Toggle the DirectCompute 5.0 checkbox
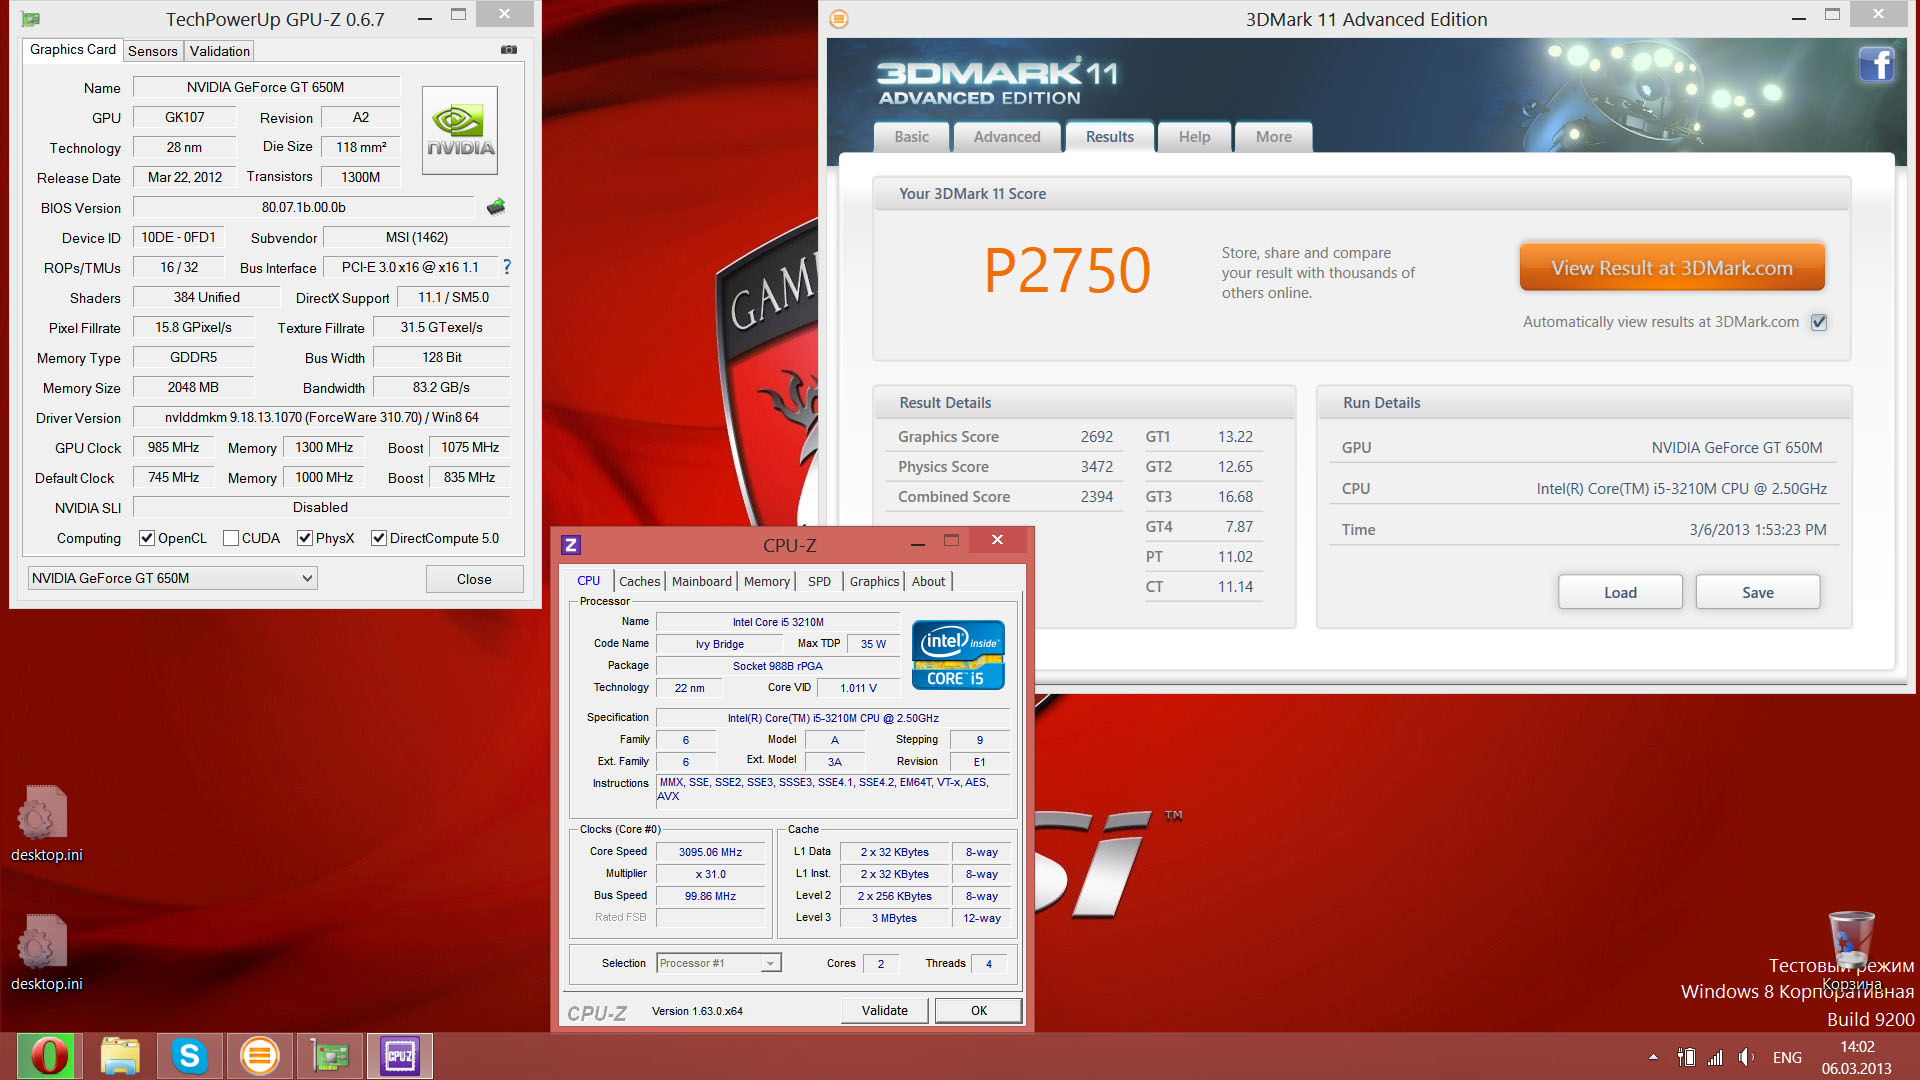1920x1080 pixels. (379, 538)
